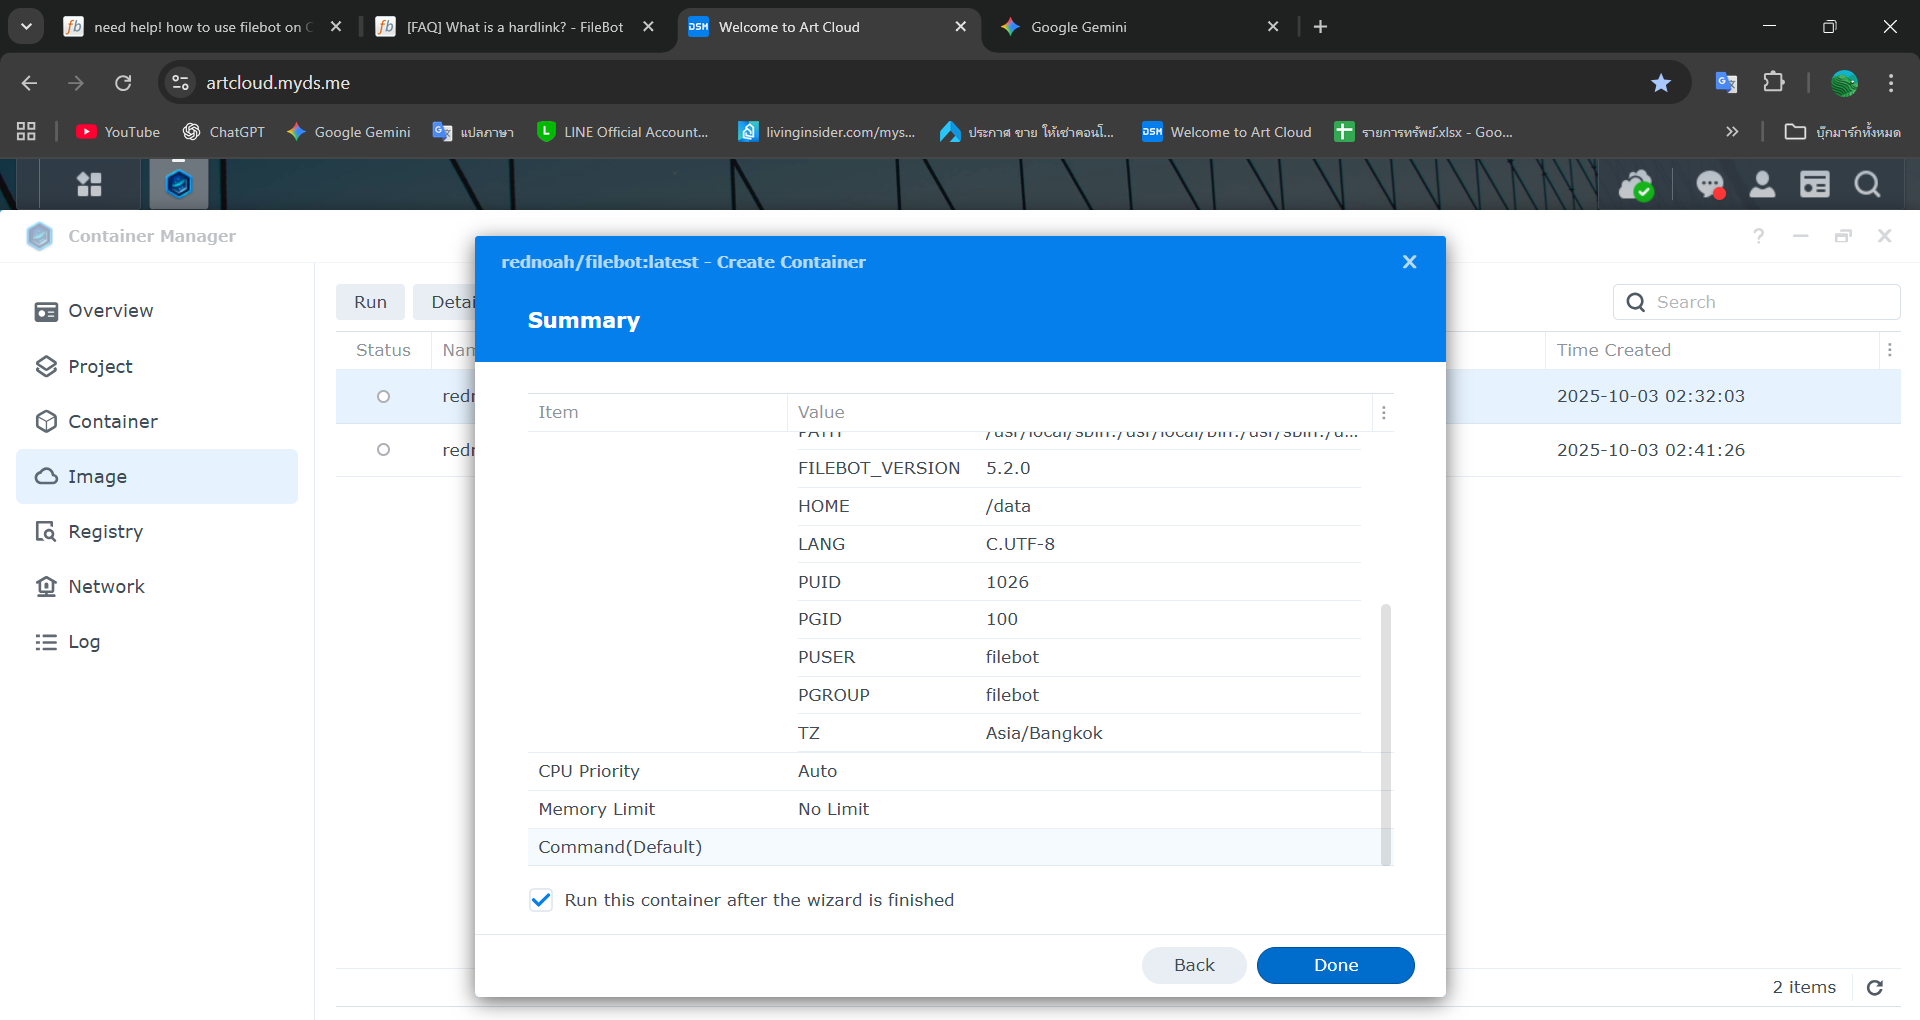Open the Registry section in sidebar

point(105,532)
